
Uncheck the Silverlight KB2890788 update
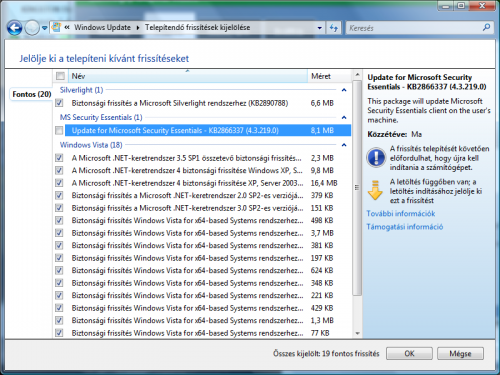(x=59, y=103)
